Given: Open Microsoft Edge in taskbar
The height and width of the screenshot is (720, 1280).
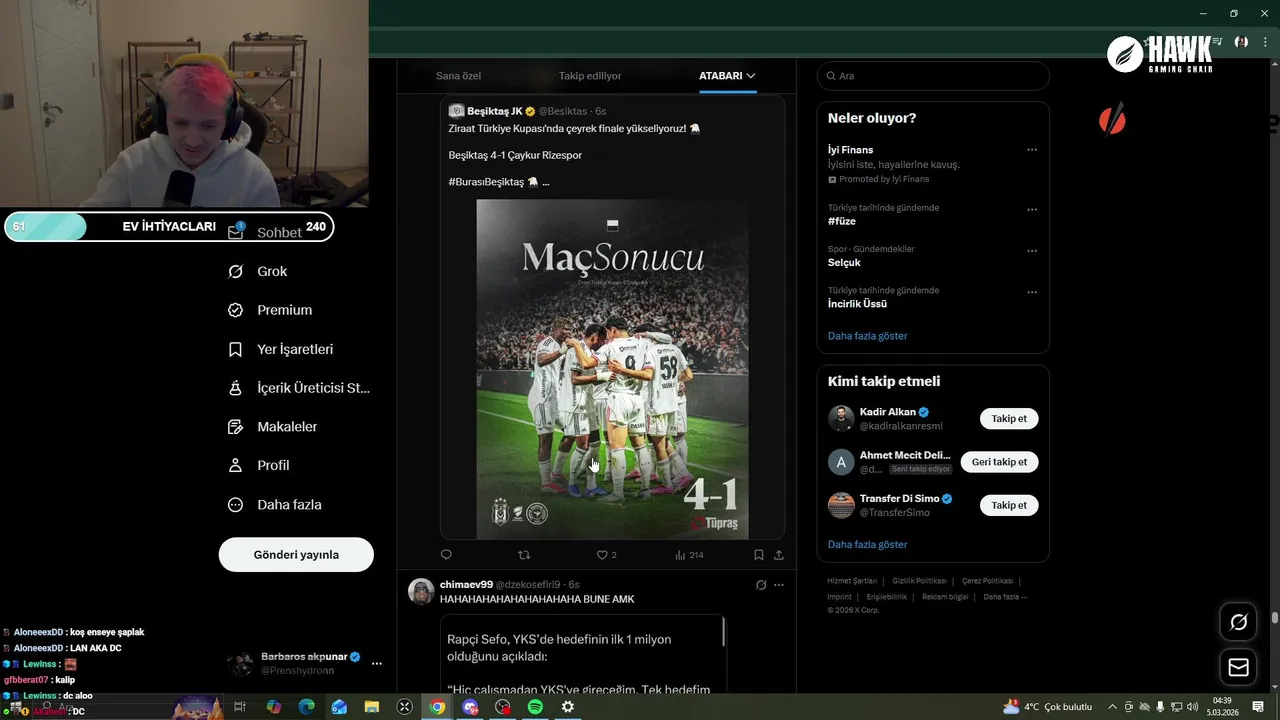Looking at the screenshot, I should coord(307,707).
